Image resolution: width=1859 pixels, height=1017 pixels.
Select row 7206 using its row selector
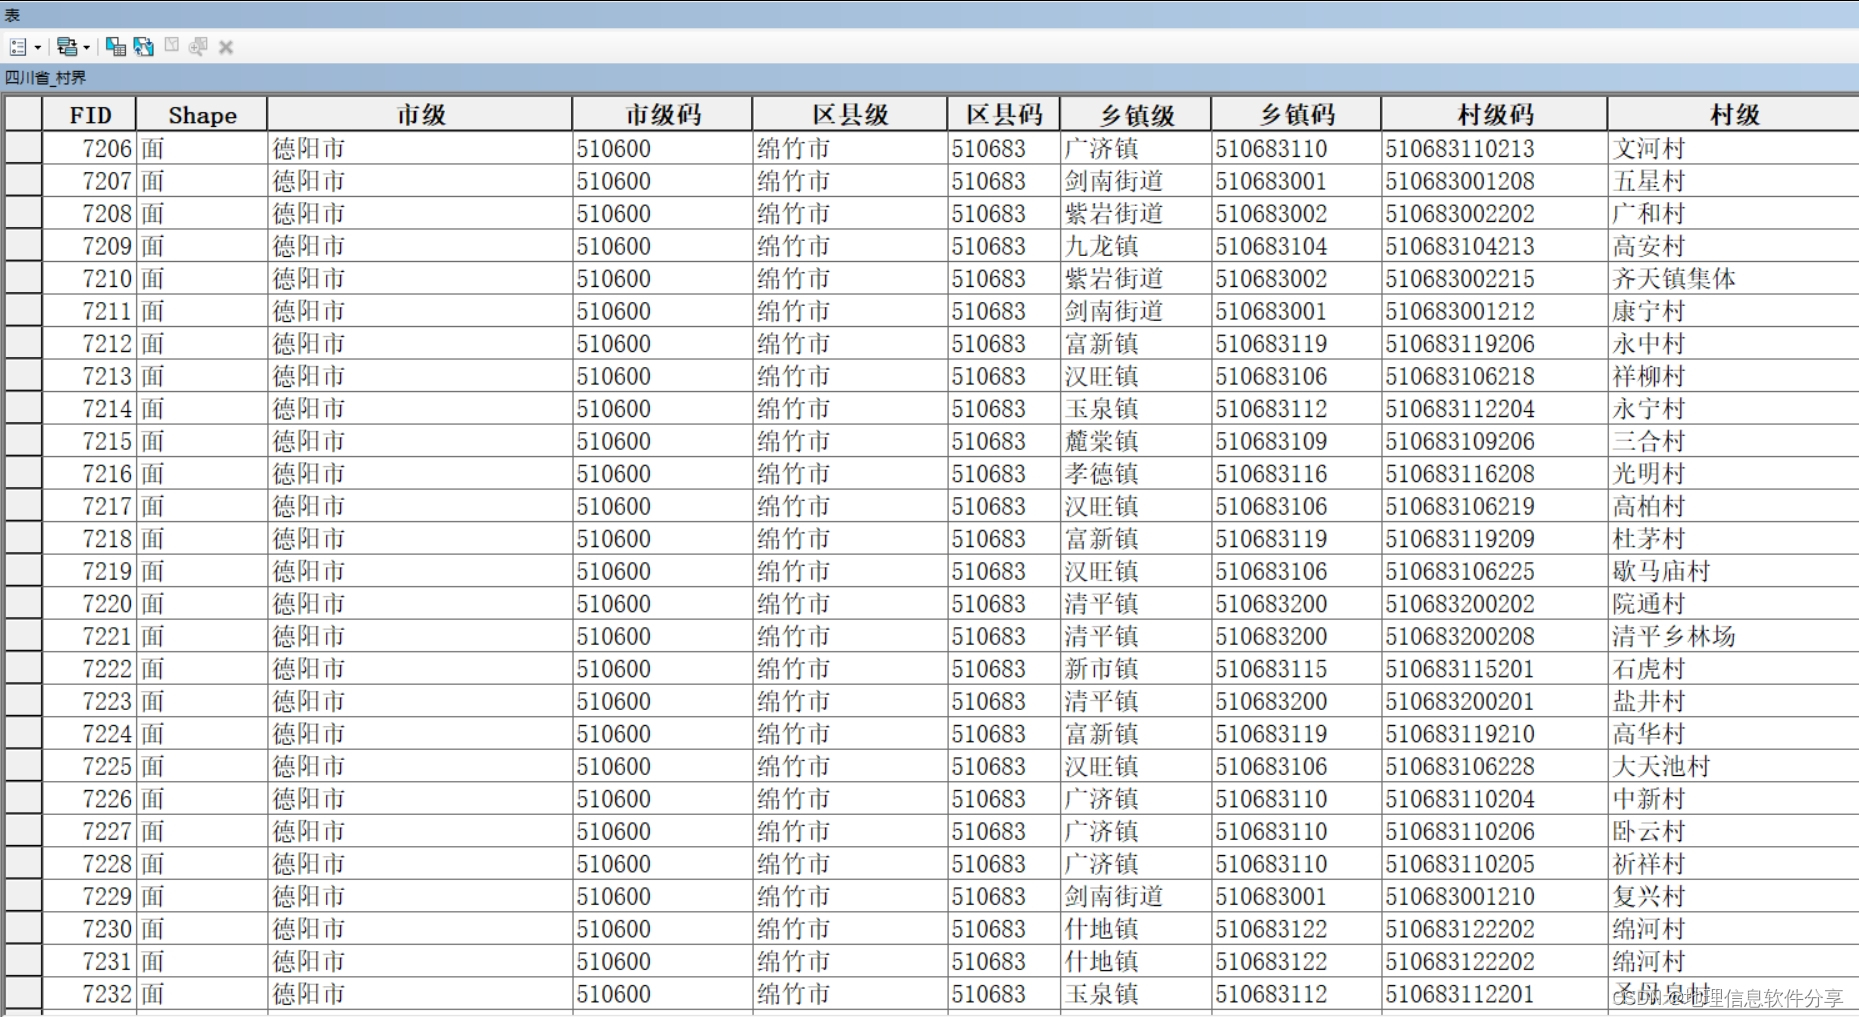coord(23,148)
